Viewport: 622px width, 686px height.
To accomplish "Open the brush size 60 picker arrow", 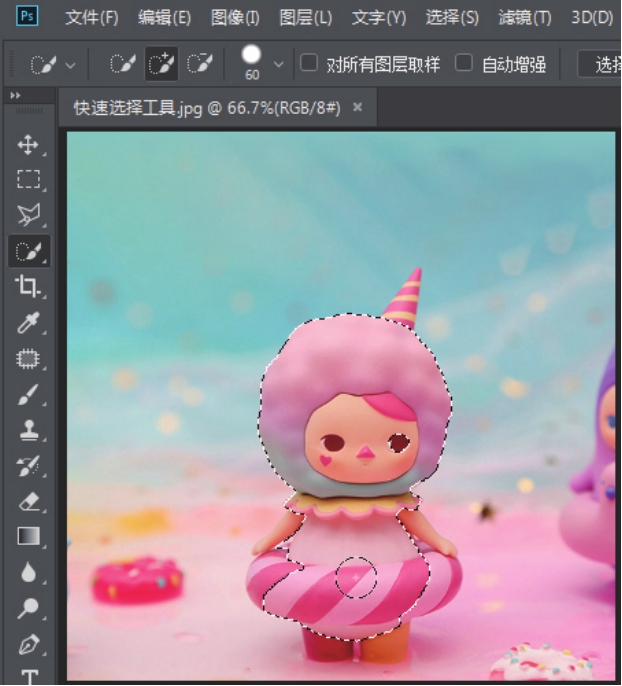I will [x=278, y=65].
